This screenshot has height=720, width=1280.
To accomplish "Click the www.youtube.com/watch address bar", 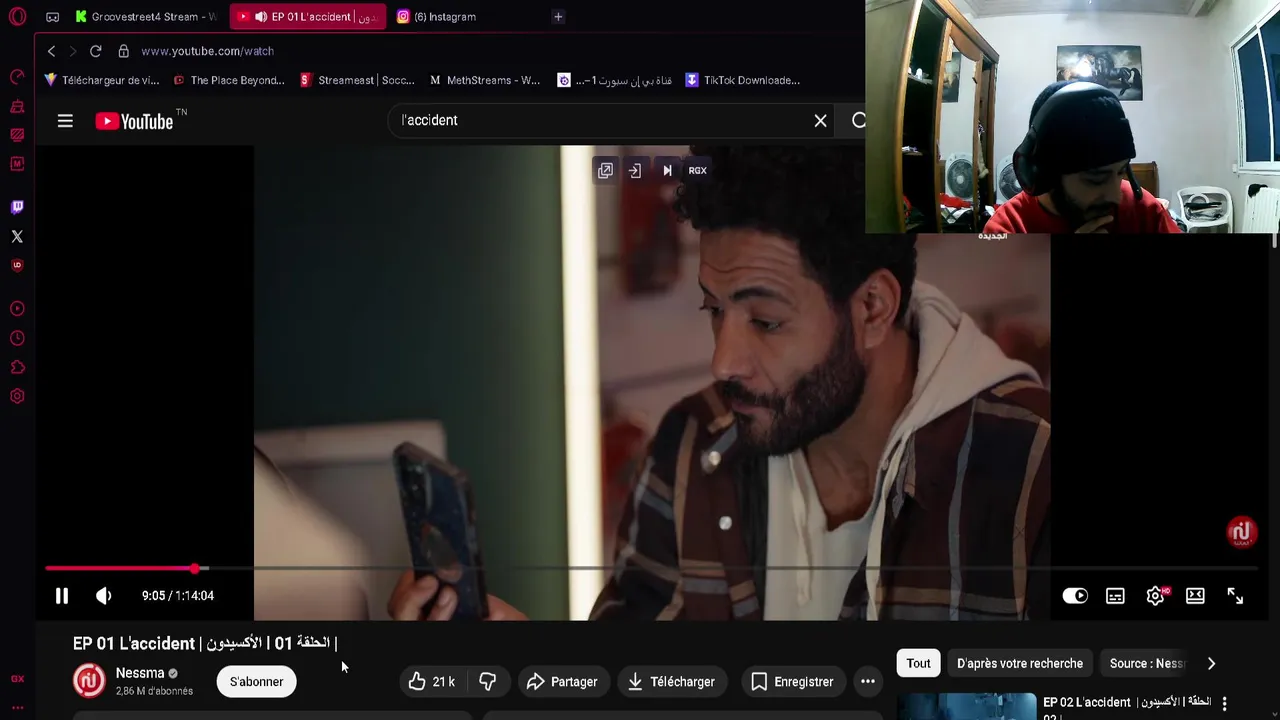I will tap(207, 51).
